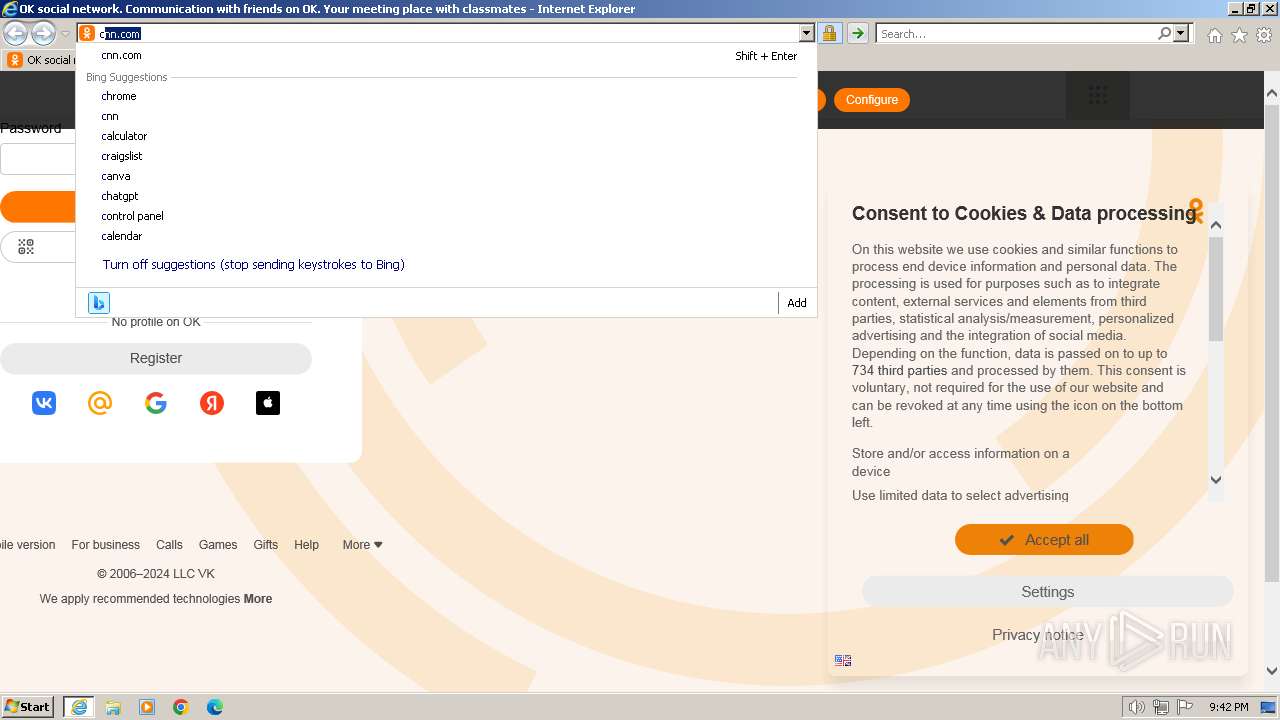
Task: Click the OK site favicon in address bar
Action: [x=87, y=33]
